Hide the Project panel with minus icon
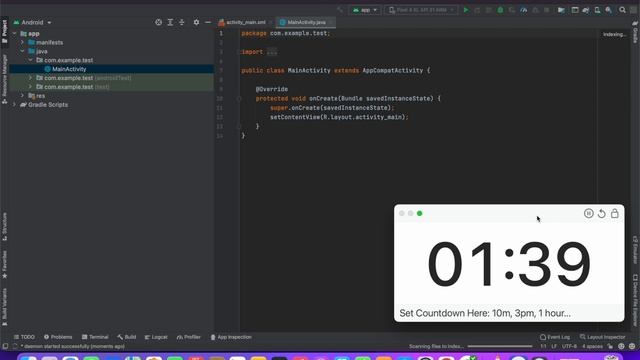This screenshot has width=640, height=360. pos(208,22)
